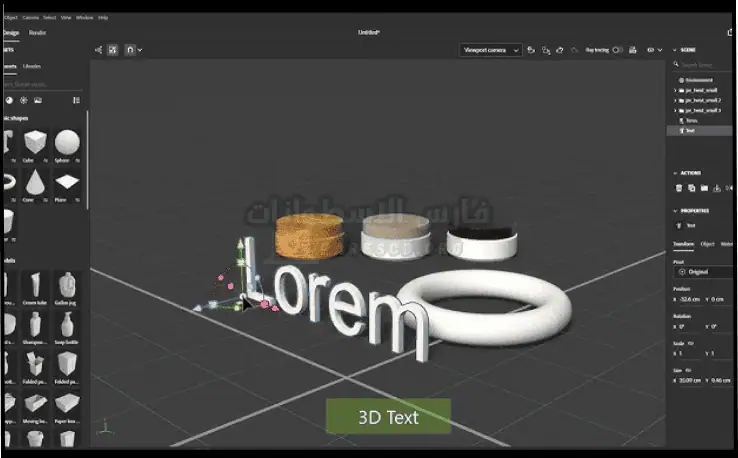Click the group folder icon in Actions

coord(704,187)
